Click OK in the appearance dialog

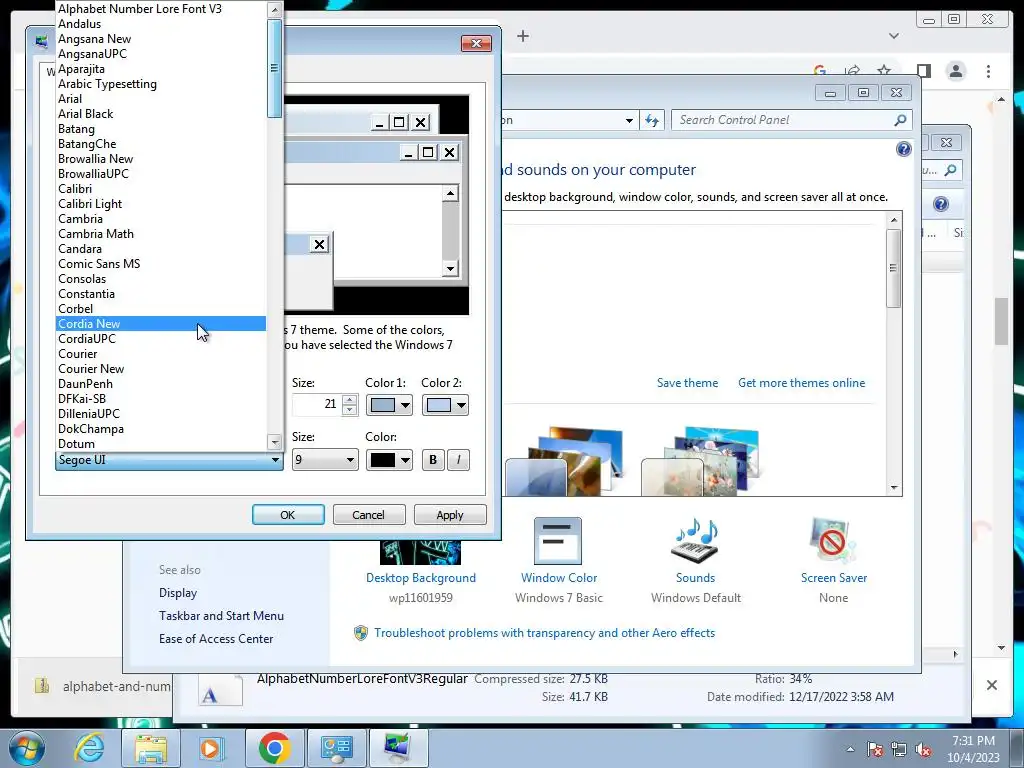[288, 515]
